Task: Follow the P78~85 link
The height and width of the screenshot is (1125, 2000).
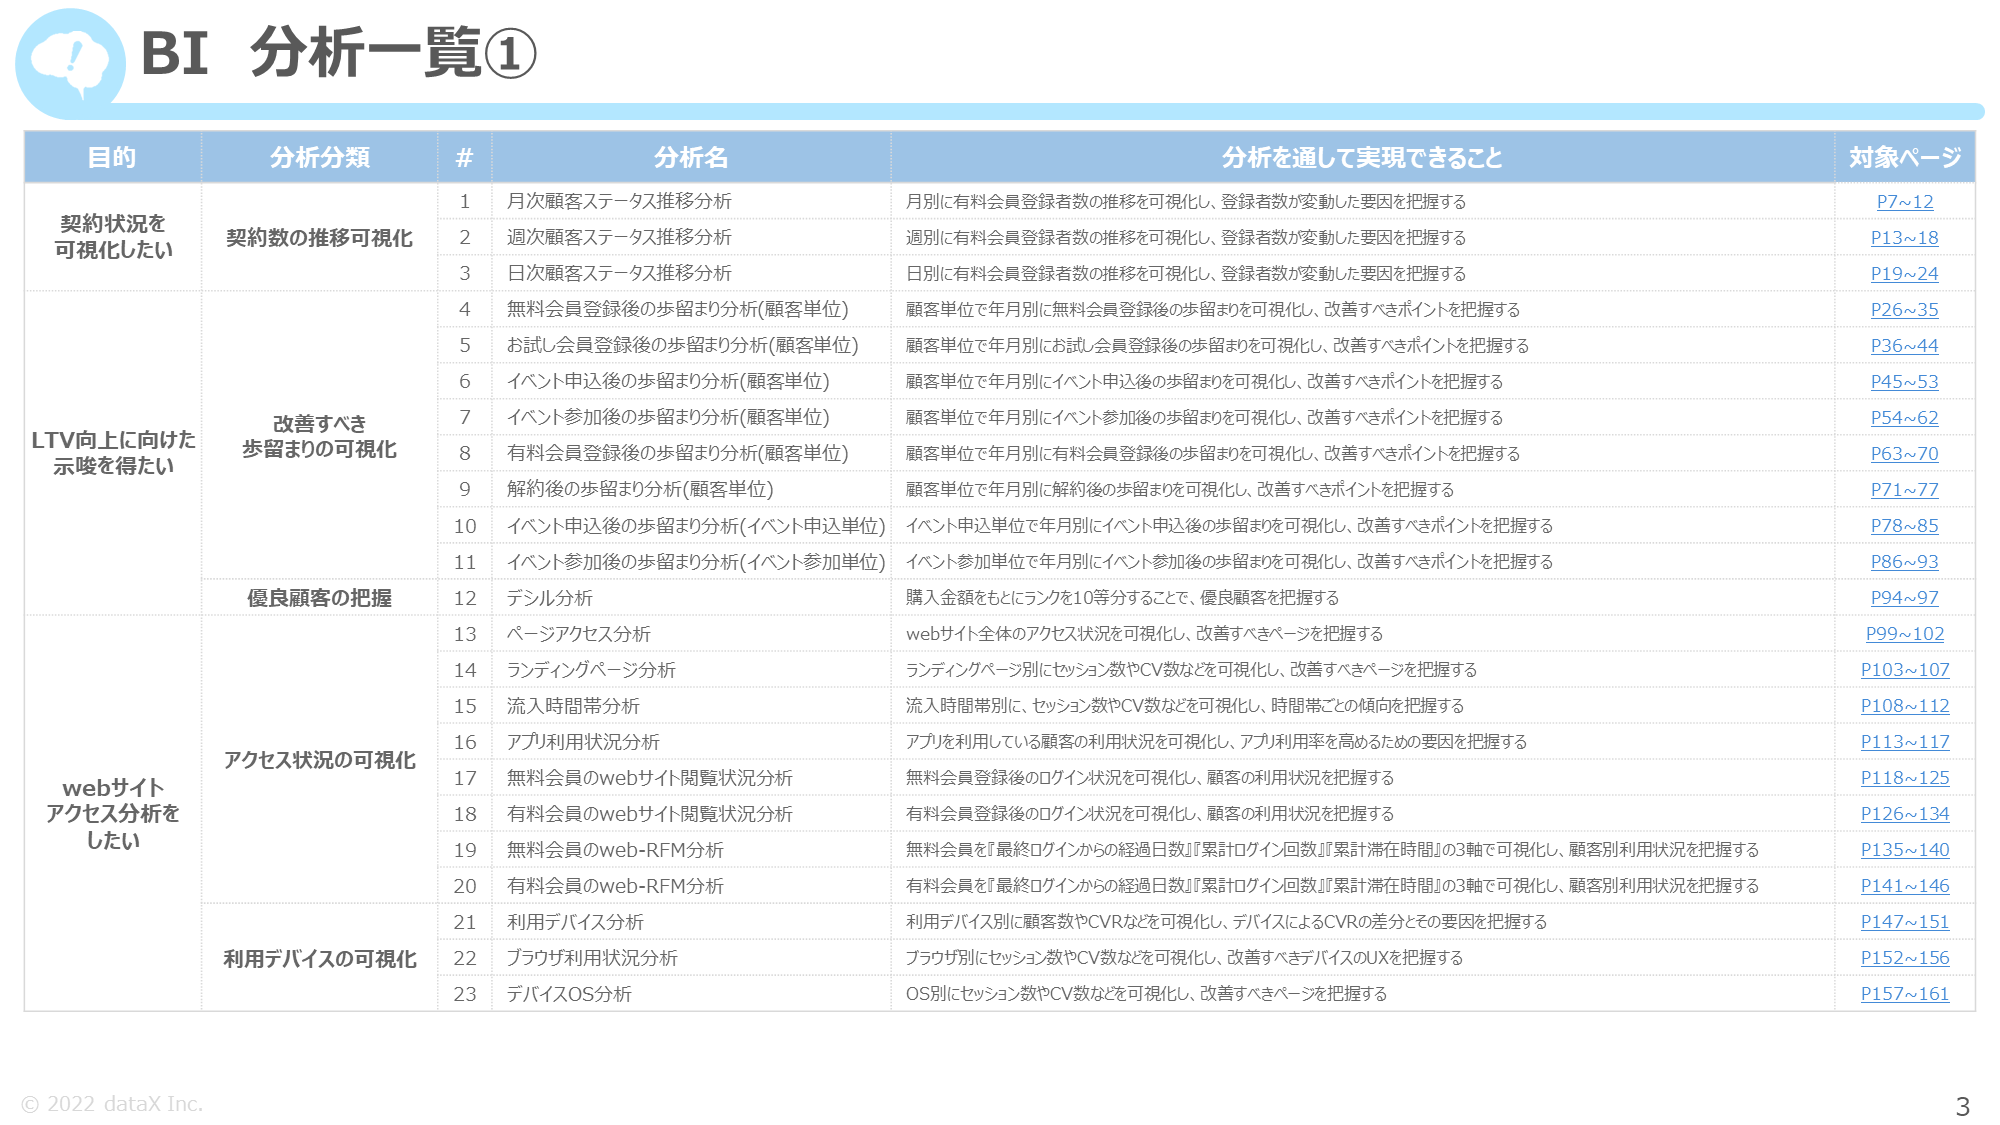Action: (1904, 525)
